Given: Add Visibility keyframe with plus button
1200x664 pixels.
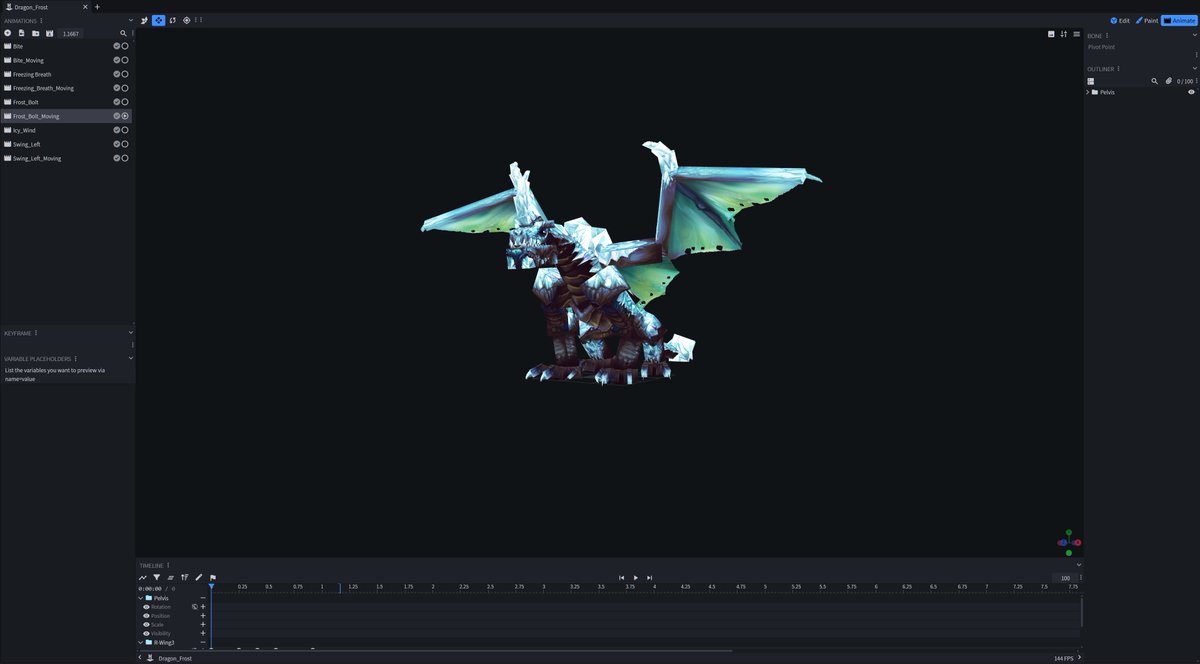Looking at the screenshot, I should (203, 634).
